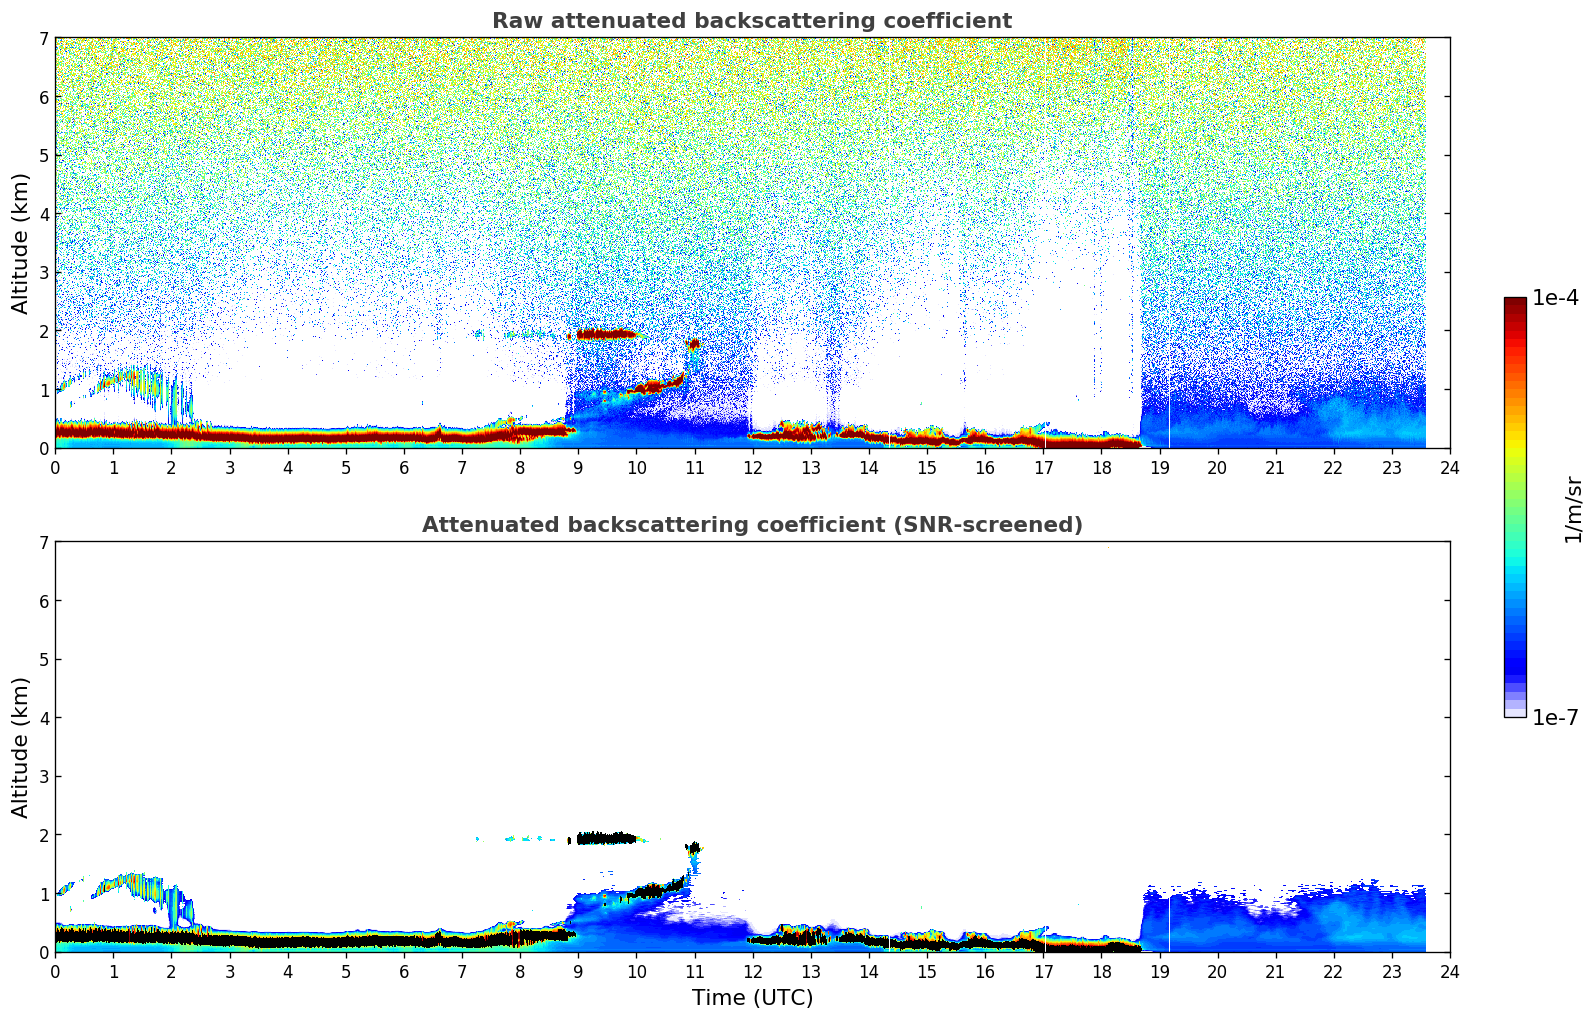Click the "1e-4" colorbar maximum label
1595x1020 pixels.
coord(1554,298)
